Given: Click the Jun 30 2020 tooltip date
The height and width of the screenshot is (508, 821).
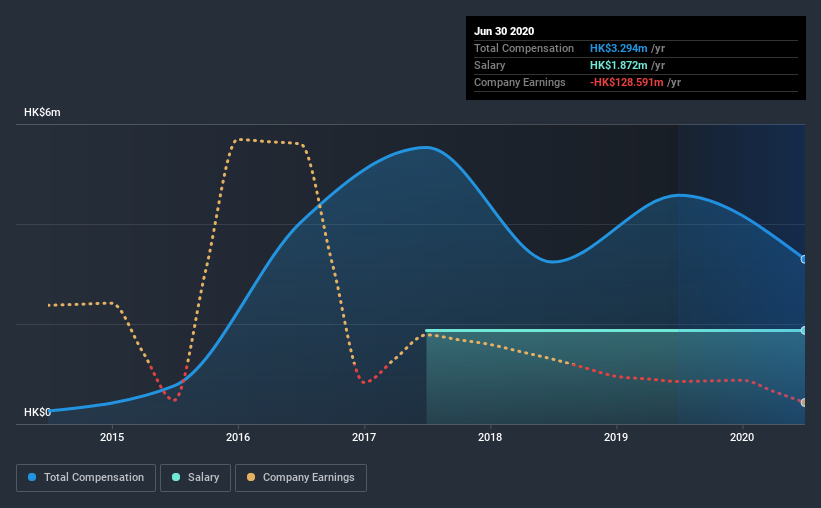Looking at the screenshot, I should (x=504, y=31).
